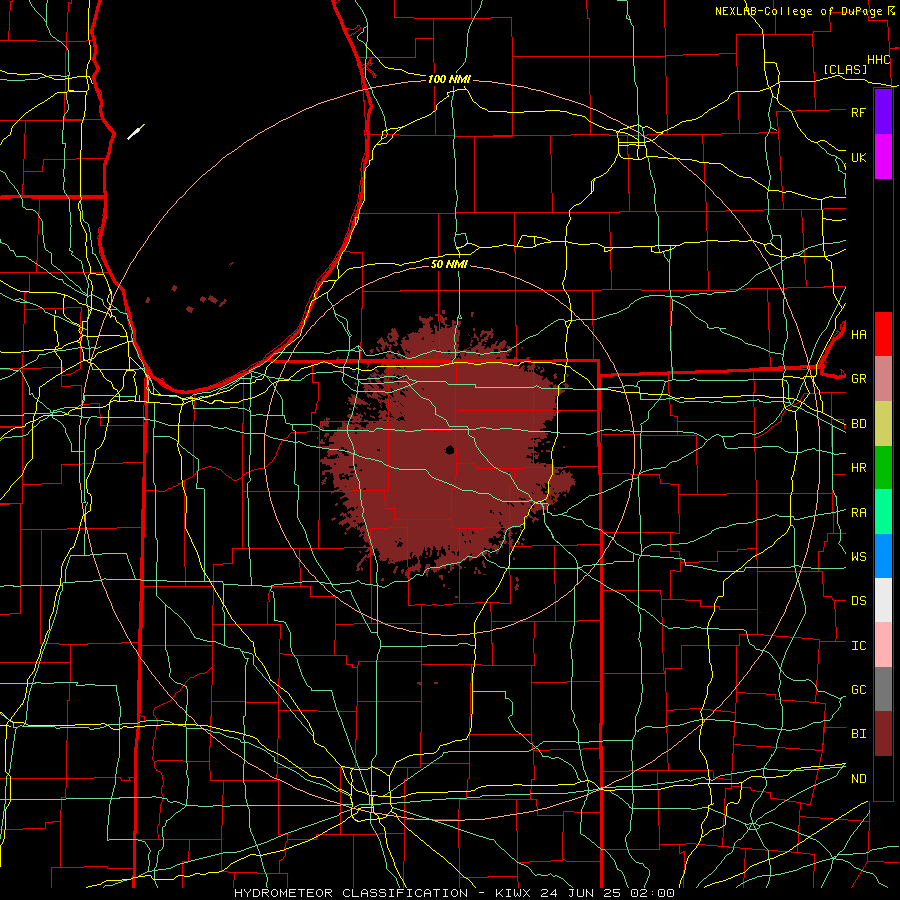Click the "IC" legend label
This screenshot has width=900, height=900.
click(x=858, y=646)
